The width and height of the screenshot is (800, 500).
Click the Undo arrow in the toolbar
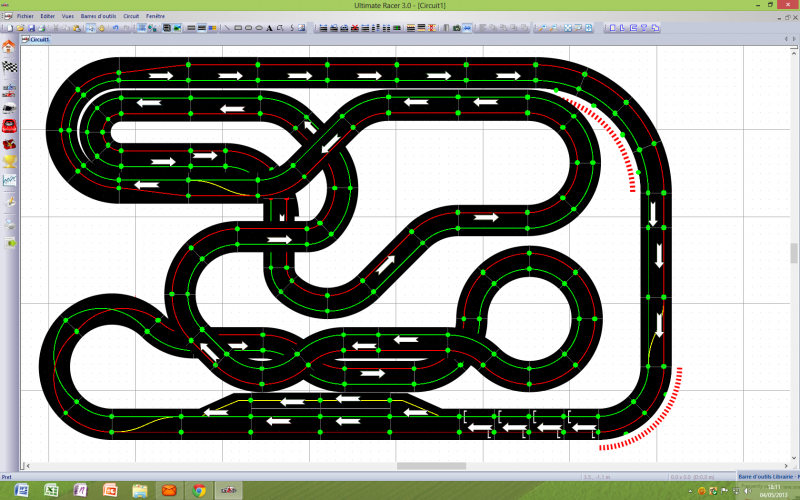[x=116, y=28]
